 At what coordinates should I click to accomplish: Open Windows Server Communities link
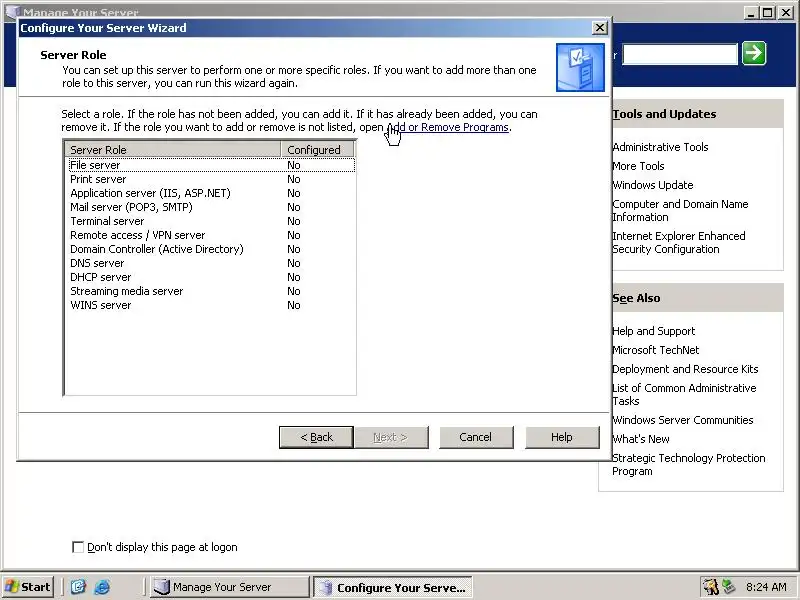[x=683, y=420]
